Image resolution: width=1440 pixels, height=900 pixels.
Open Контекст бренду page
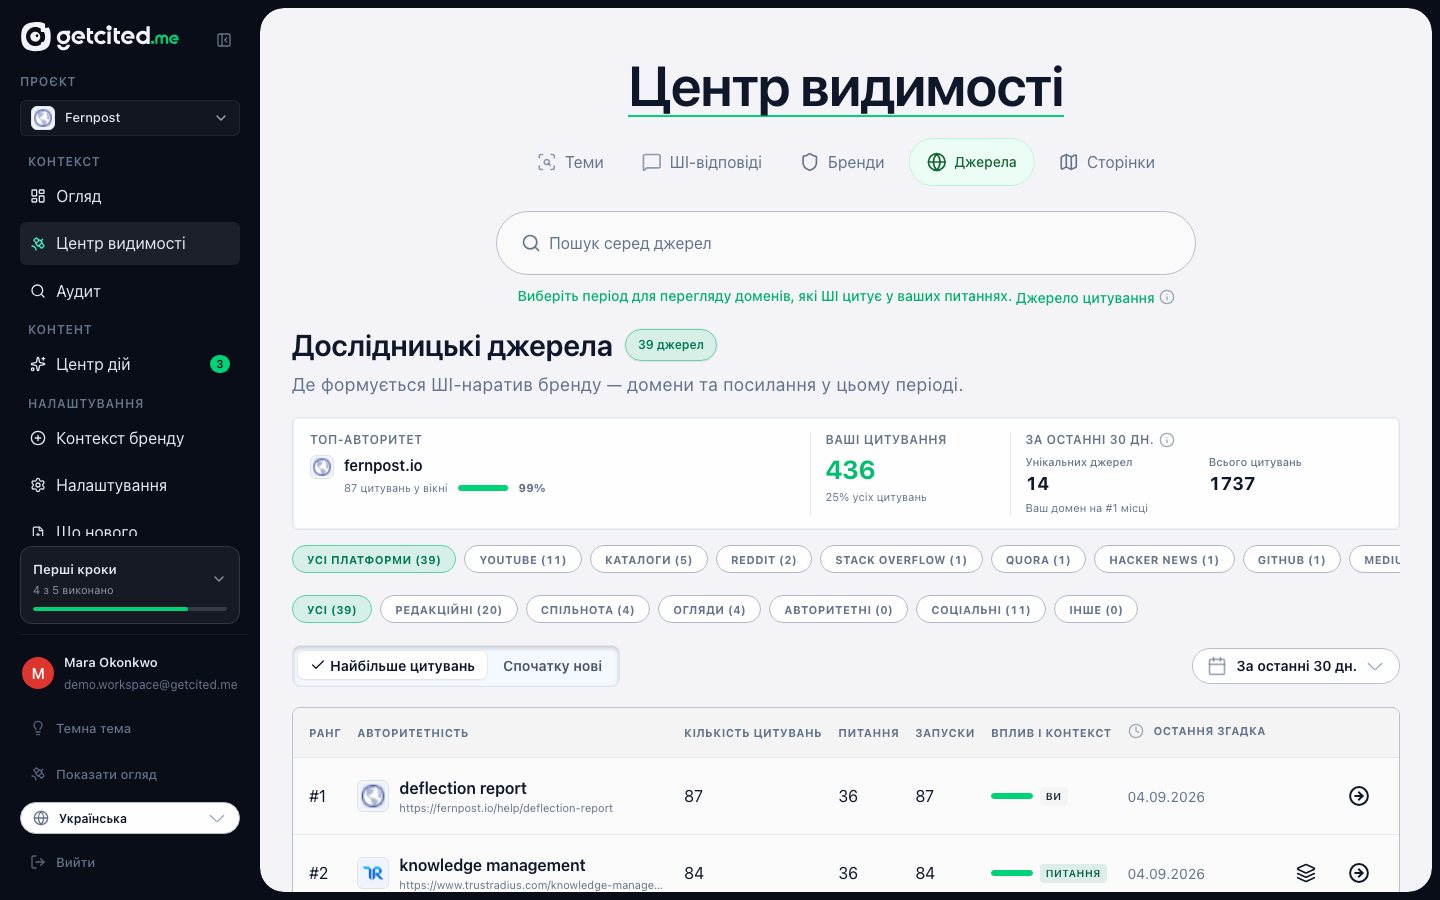coord(130,438)
